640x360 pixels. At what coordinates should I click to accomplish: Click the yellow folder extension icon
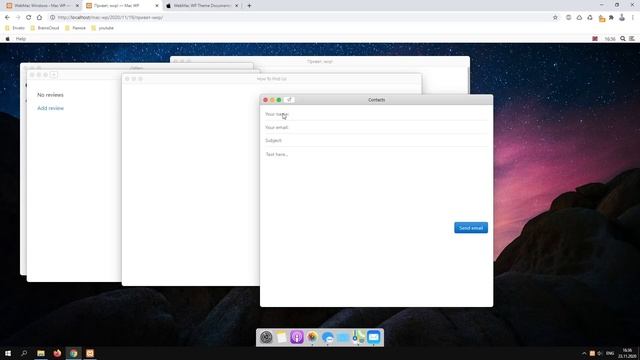[x=602, y=18]
